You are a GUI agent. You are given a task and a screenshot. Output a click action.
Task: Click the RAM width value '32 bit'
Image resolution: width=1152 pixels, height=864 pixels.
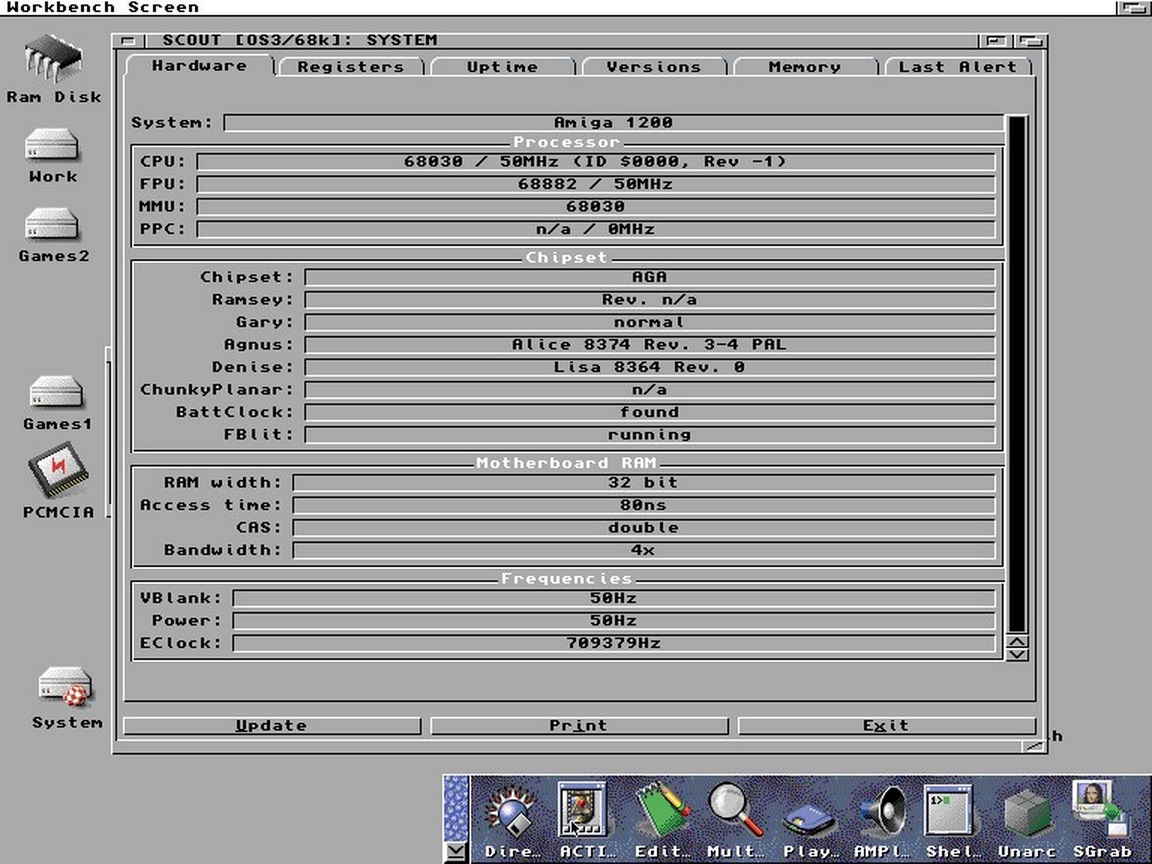tap(644, 483)
